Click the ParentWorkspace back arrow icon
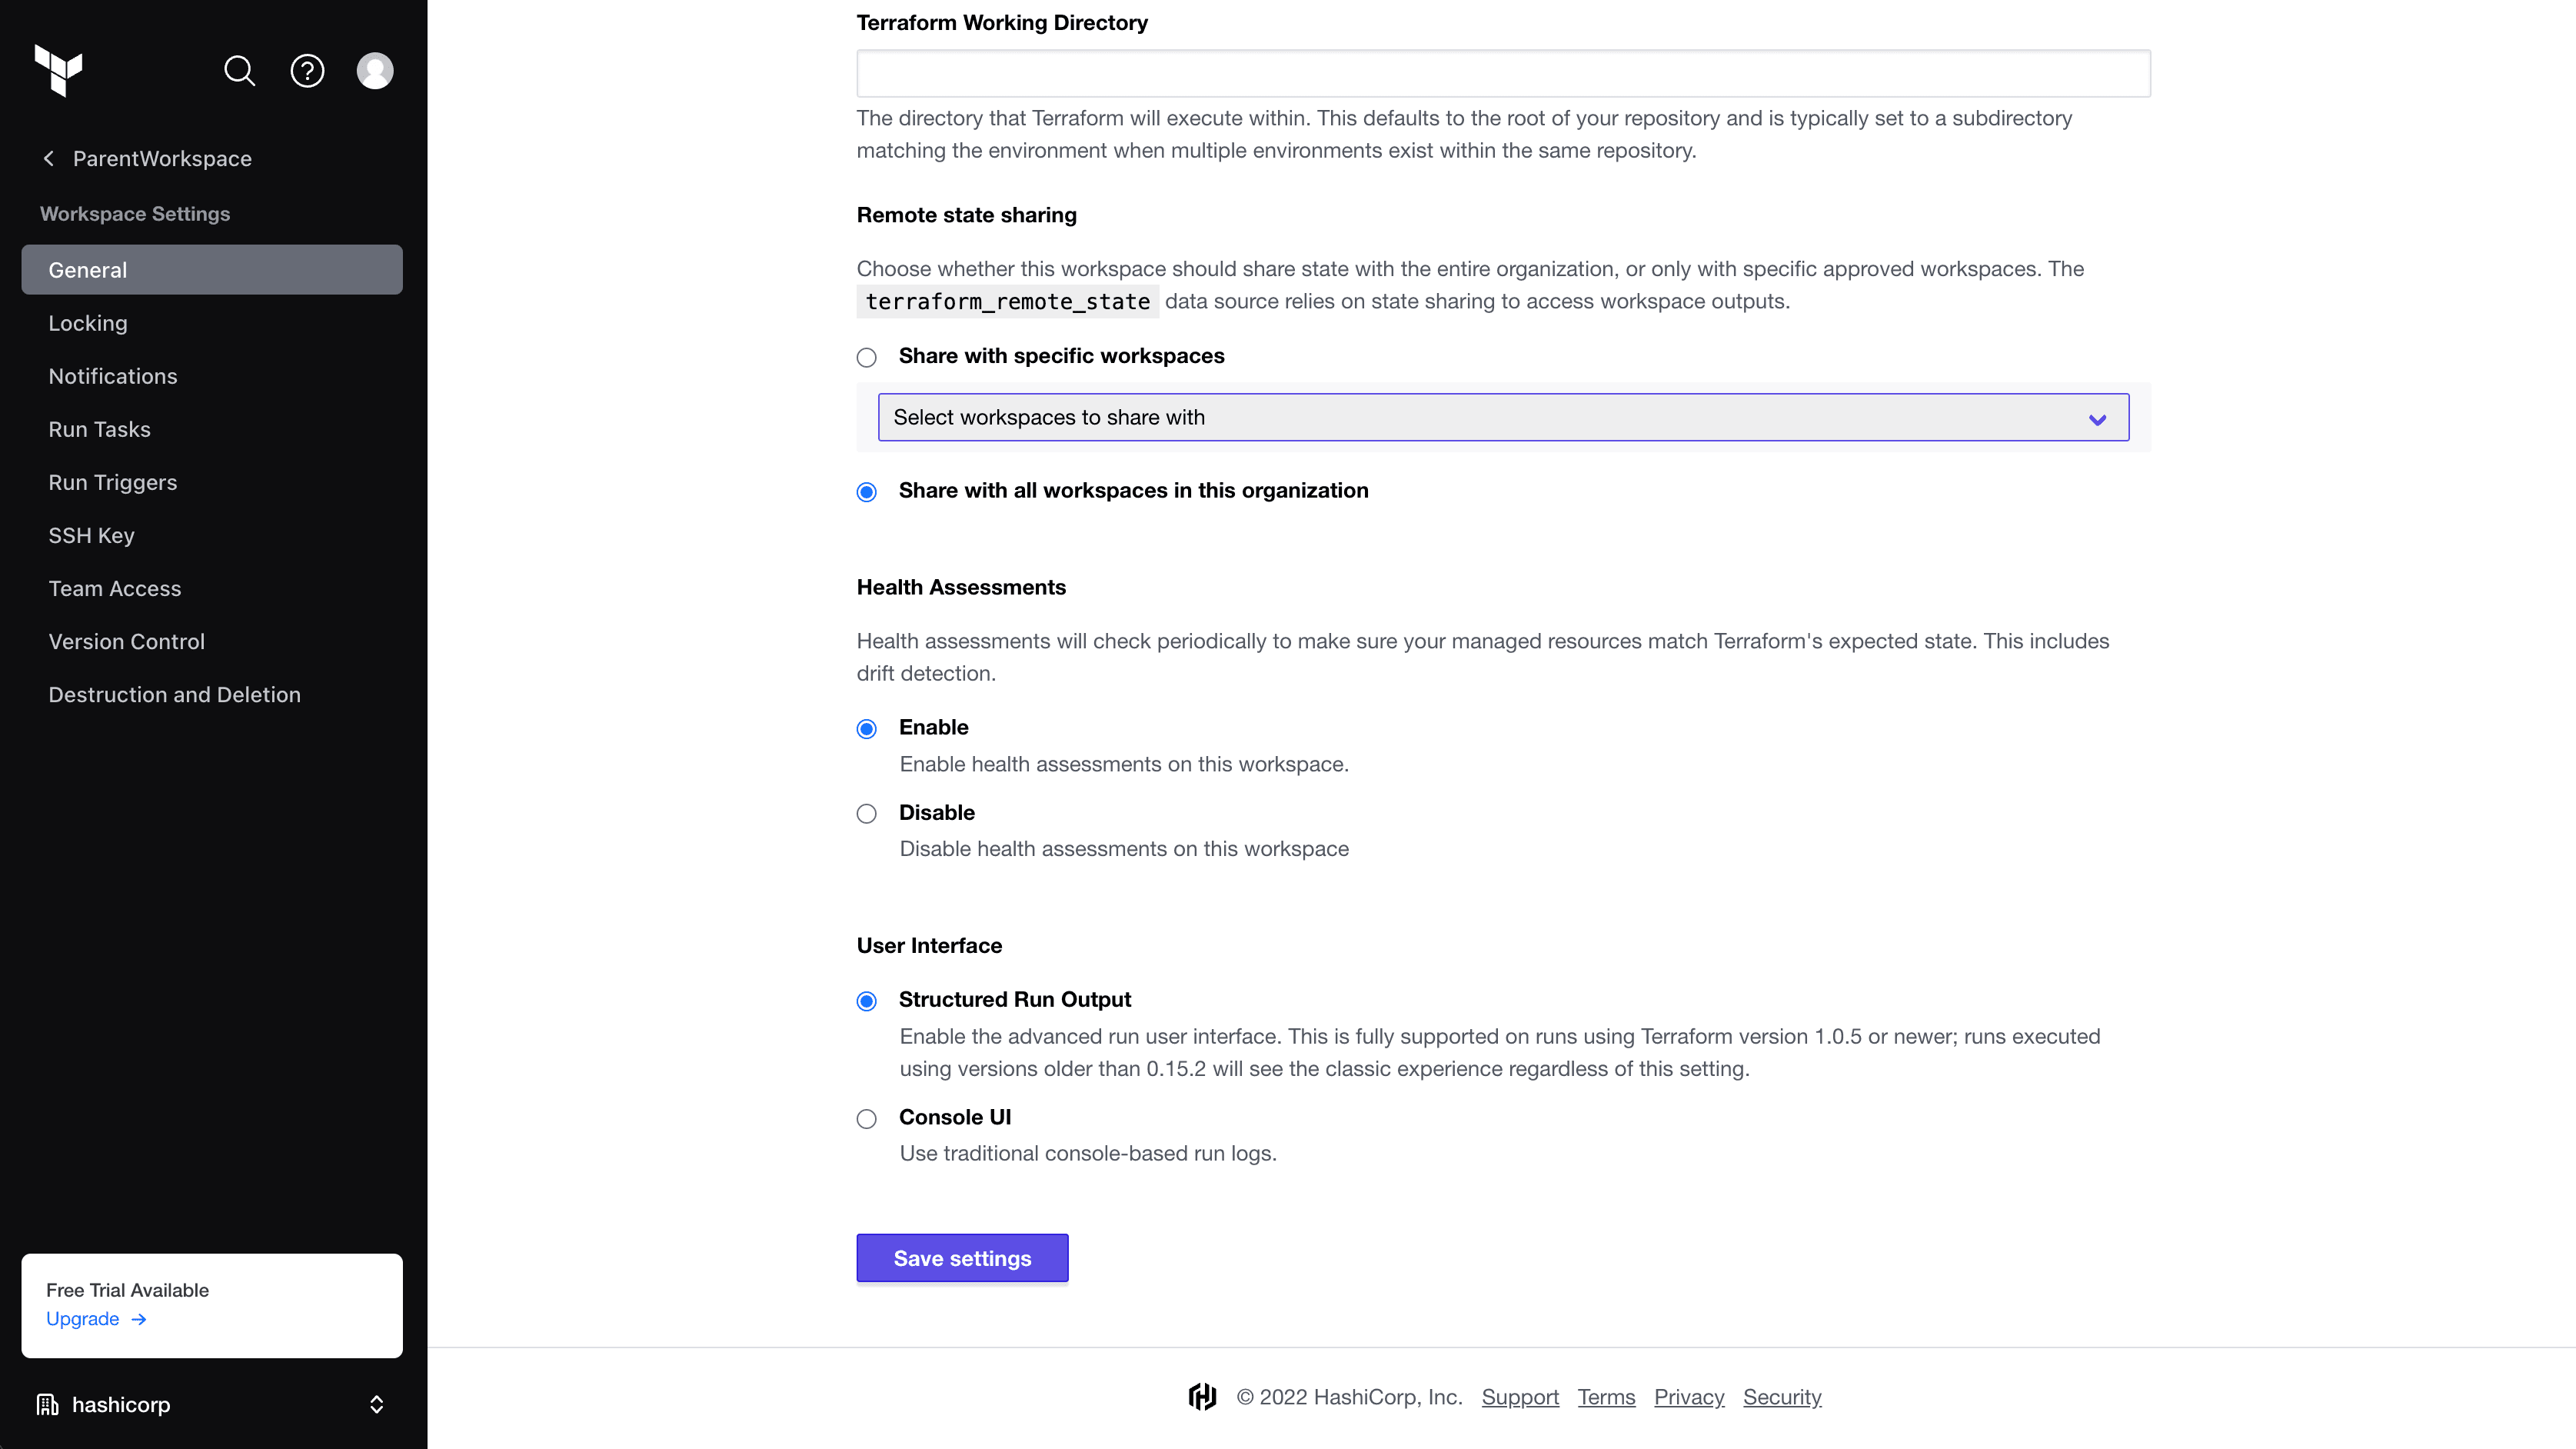 tap(48, 158)
